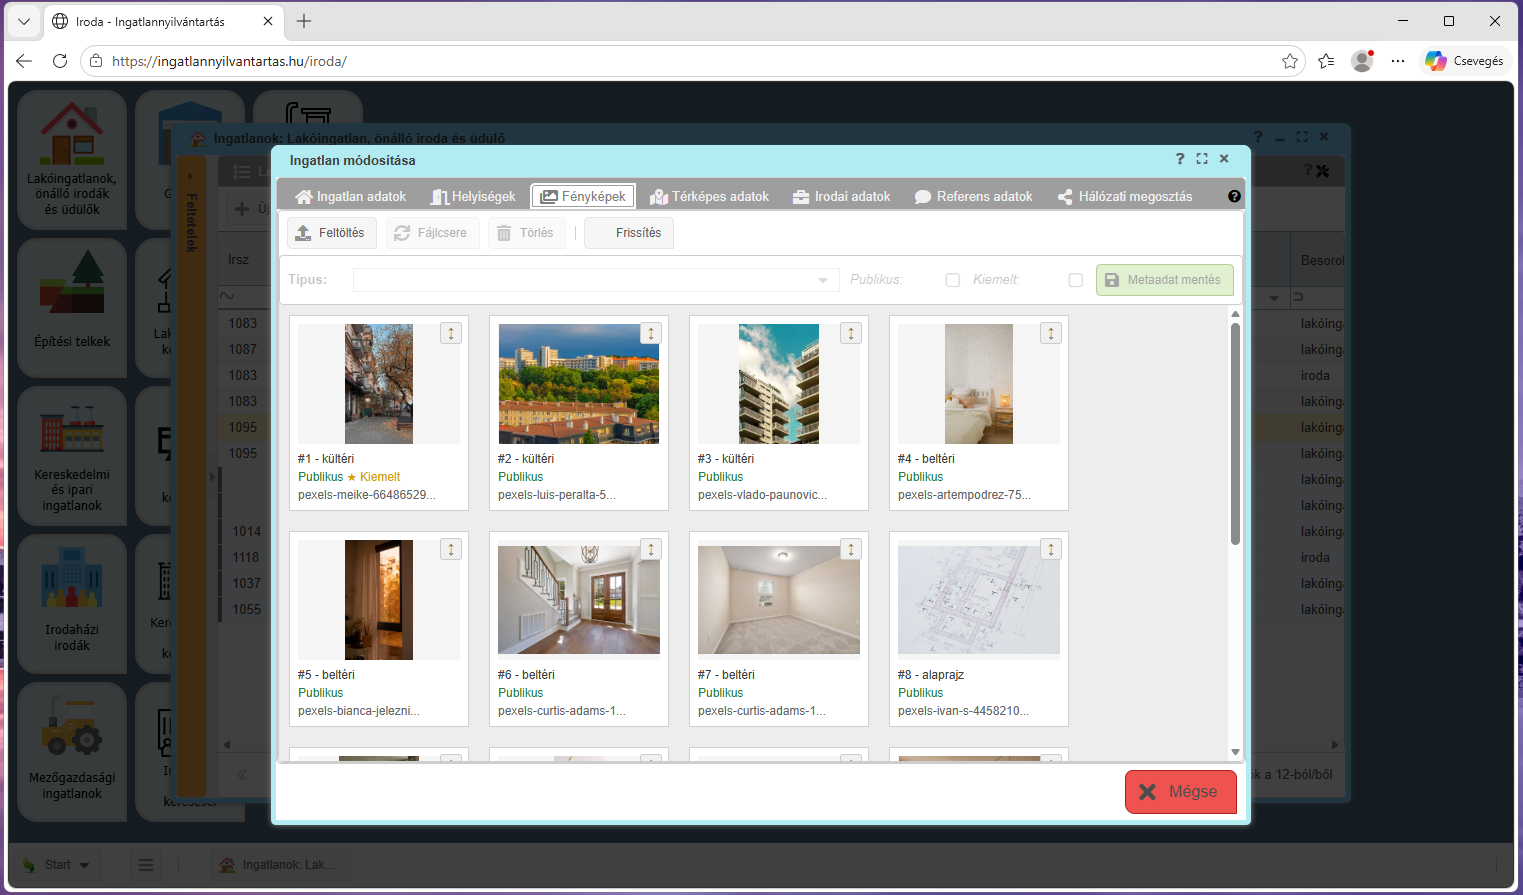Open the browser tab list chevron
Image resolution: width=1523 pixels, height=895 pixels.
[24, 21]
